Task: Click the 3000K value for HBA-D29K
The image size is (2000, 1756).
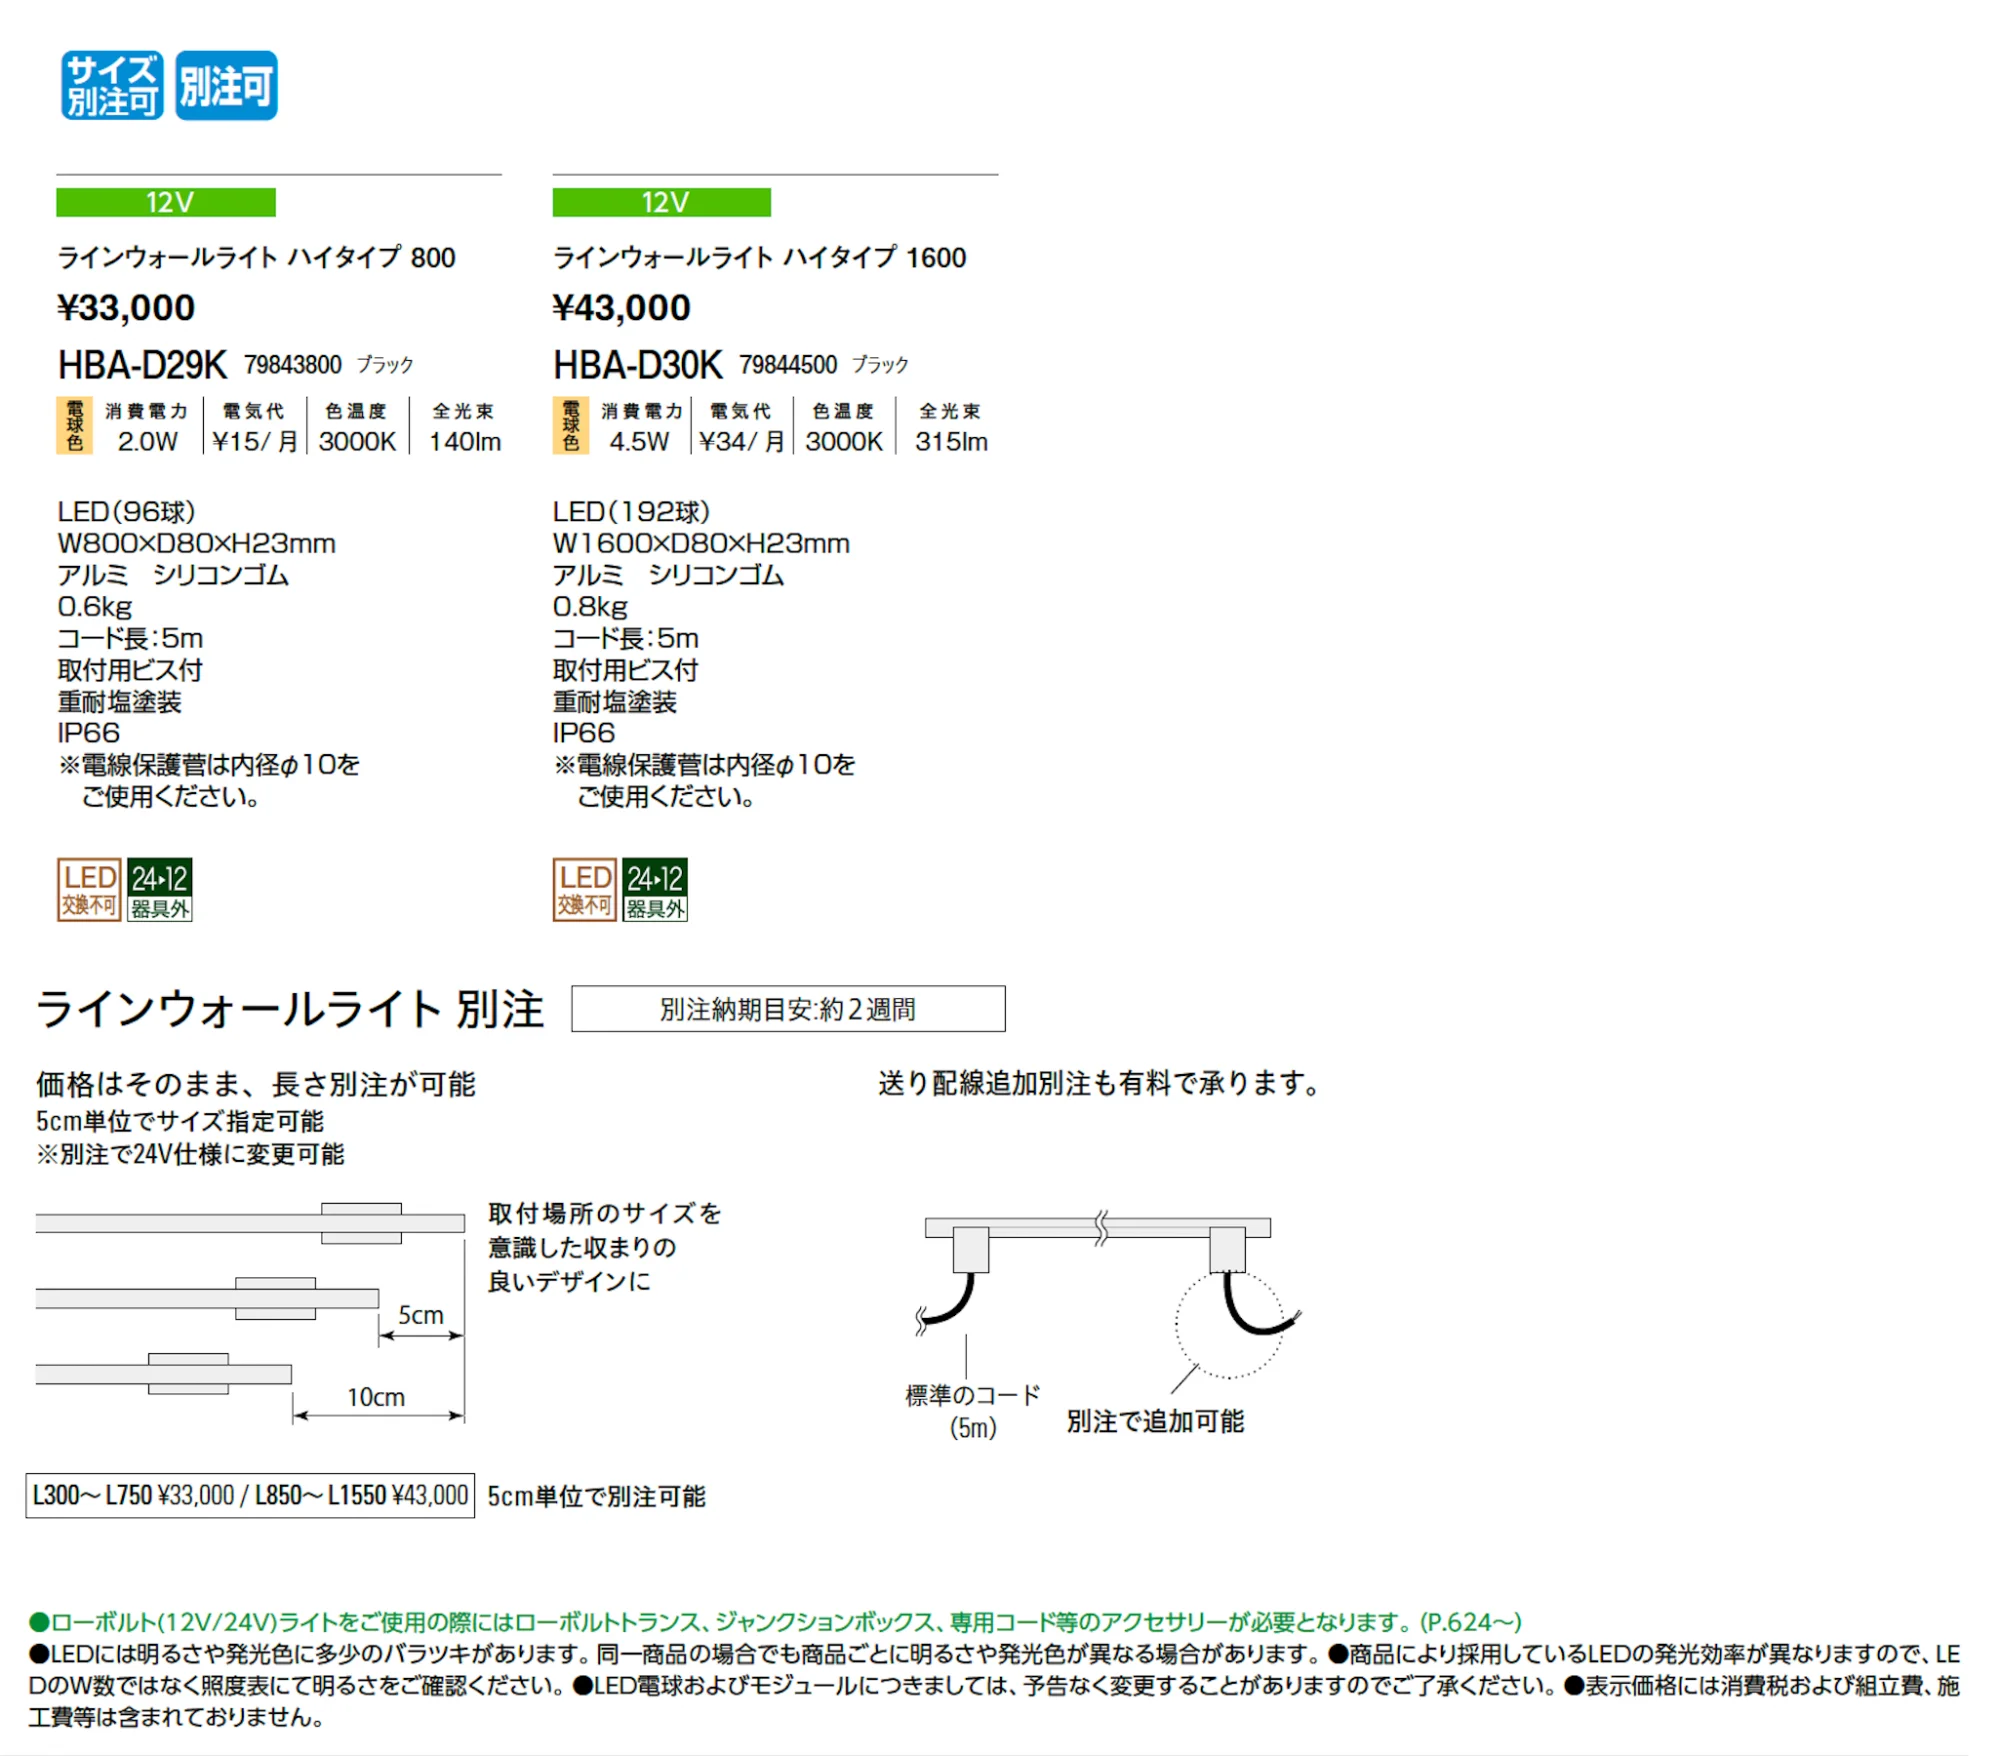Action: coord(357,441)
